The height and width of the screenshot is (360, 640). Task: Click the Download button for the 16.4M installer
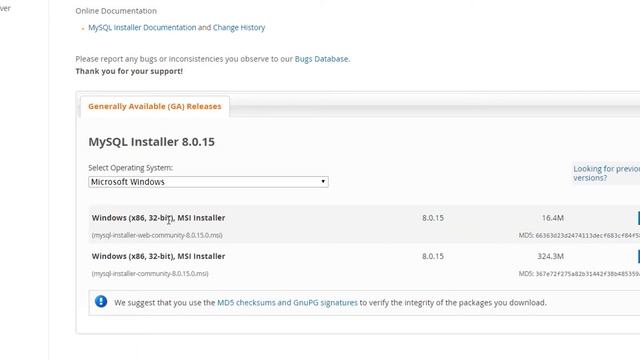coord(638,218)
